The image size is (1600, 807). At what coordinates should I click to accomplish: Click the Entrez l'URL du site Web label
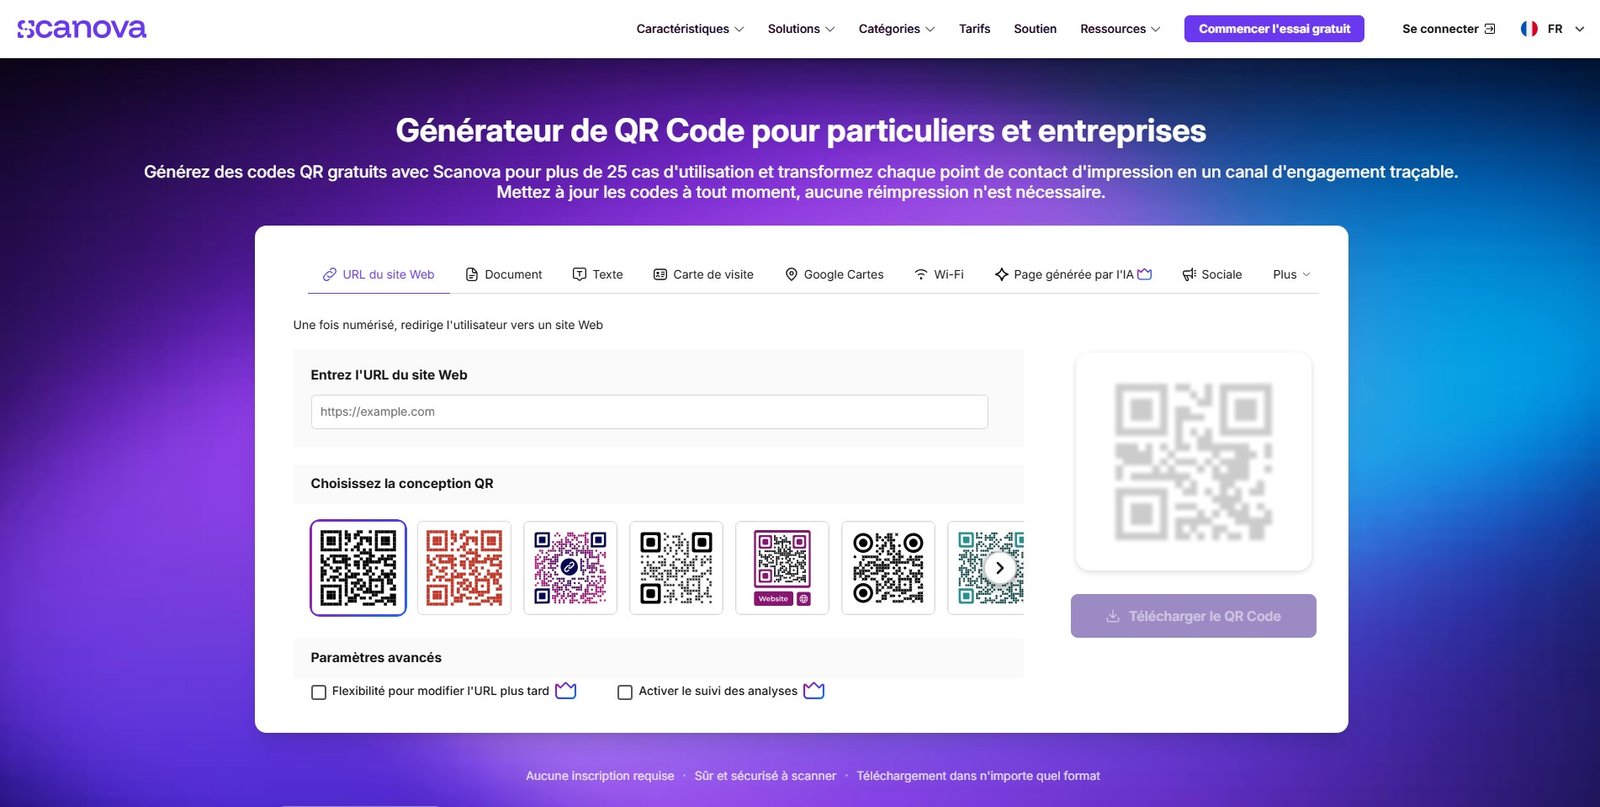[389, 375]
